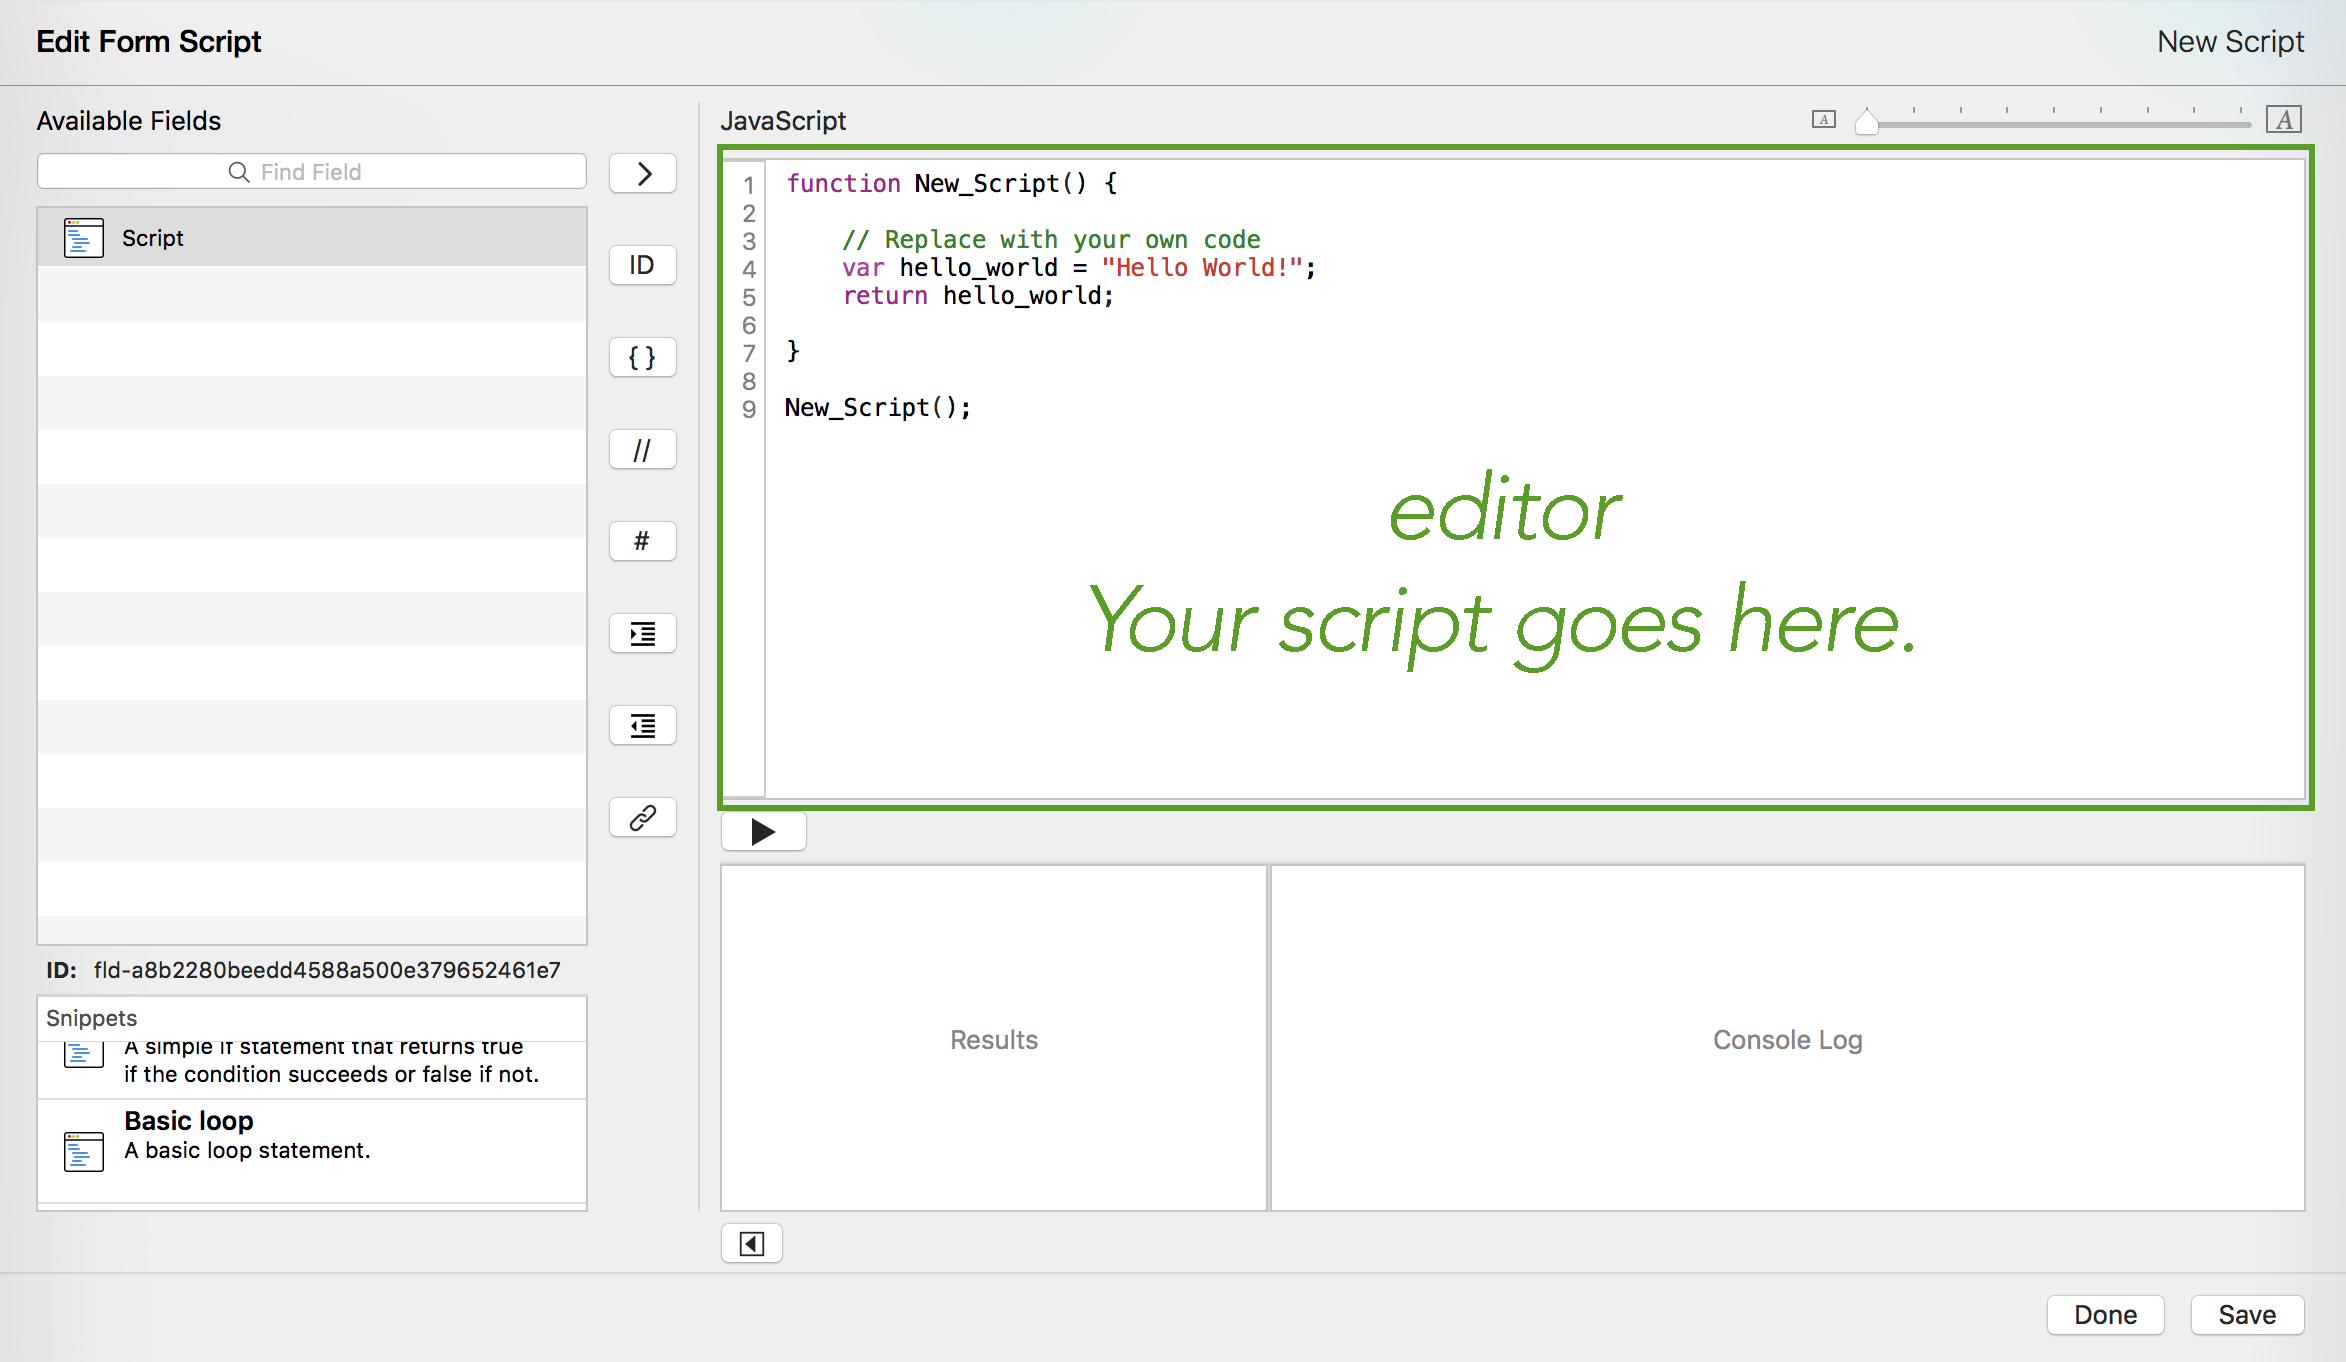Screen dimensions: 2346x1362
Task: Click the large font size icon
Action: pos(2284,120)
